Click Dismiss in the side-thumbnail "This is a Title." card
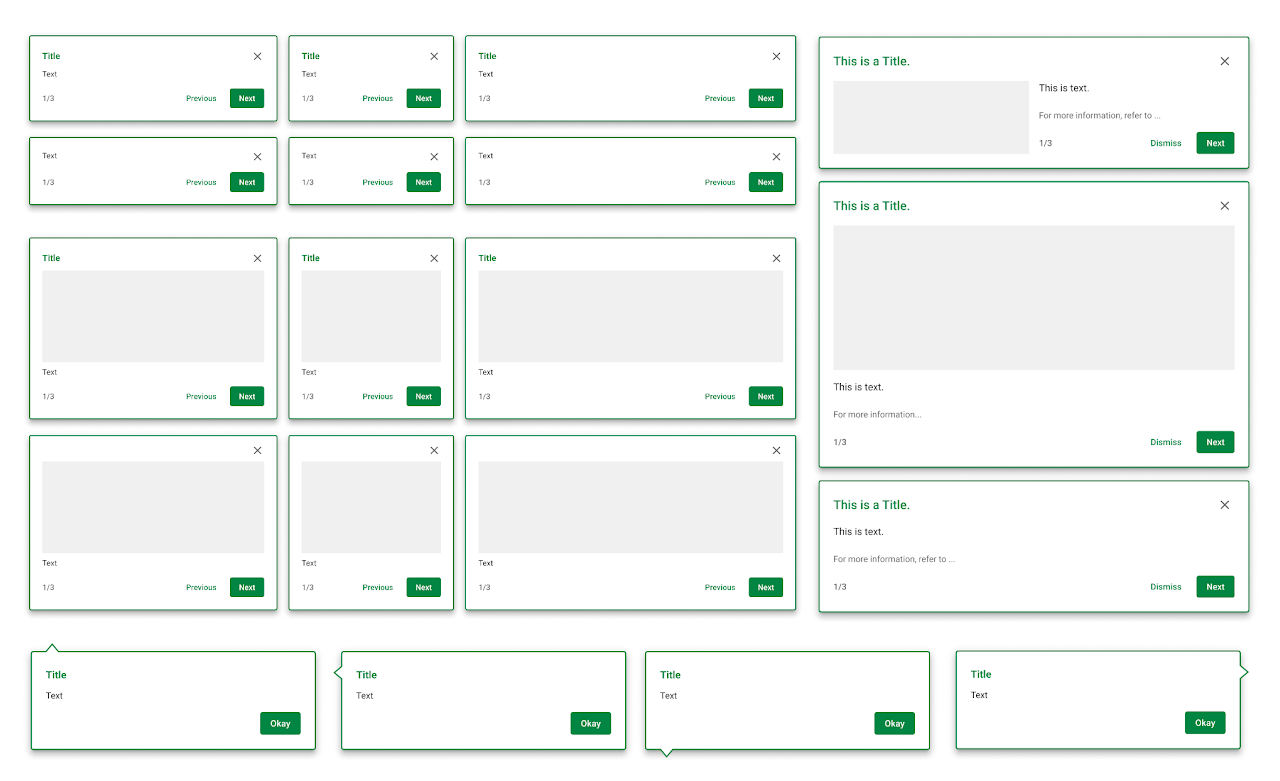1280x781 pixels. [x=1166, y=143]
